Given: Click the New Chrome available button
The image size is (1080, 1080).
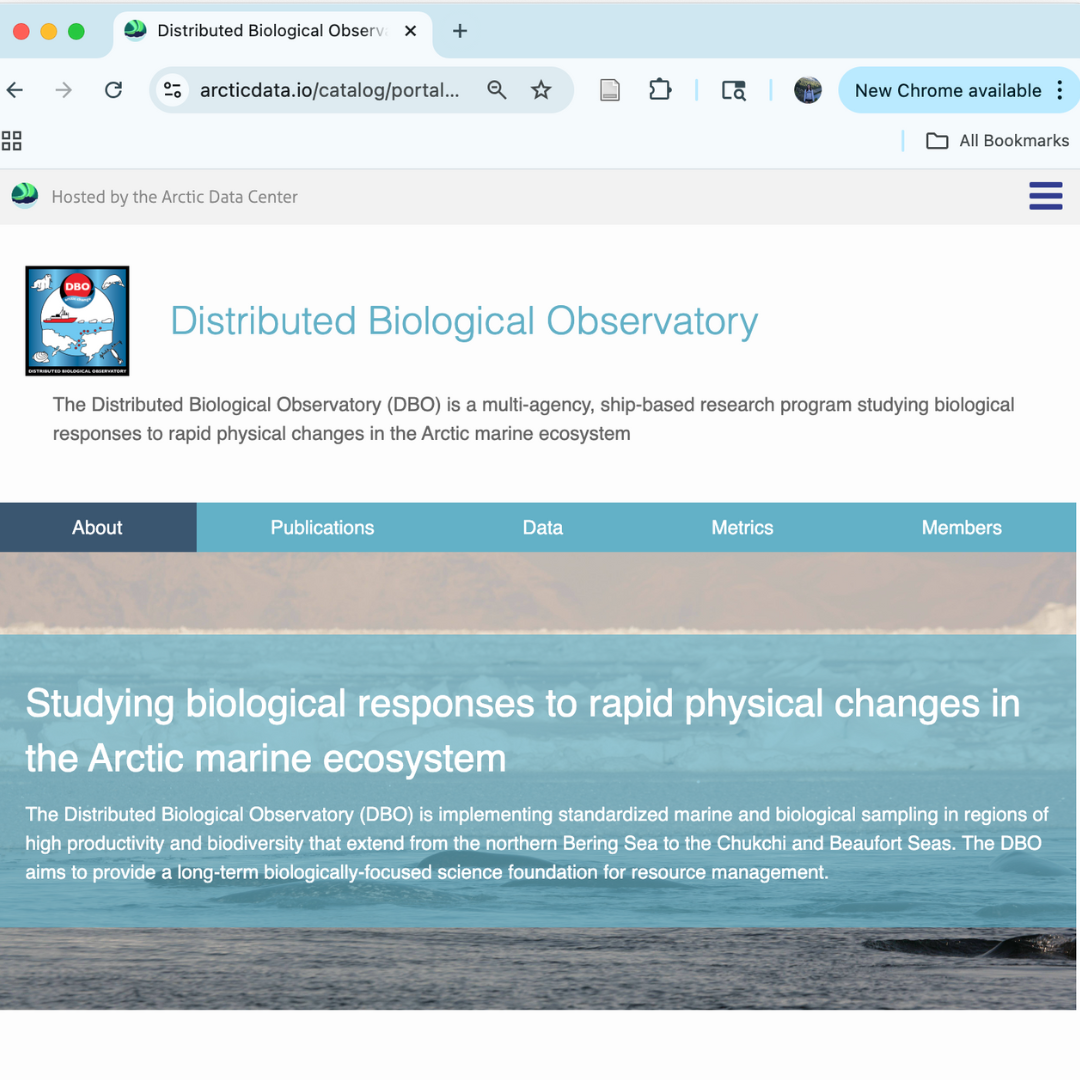Looking at the screenshot, I should coord(947,90).
